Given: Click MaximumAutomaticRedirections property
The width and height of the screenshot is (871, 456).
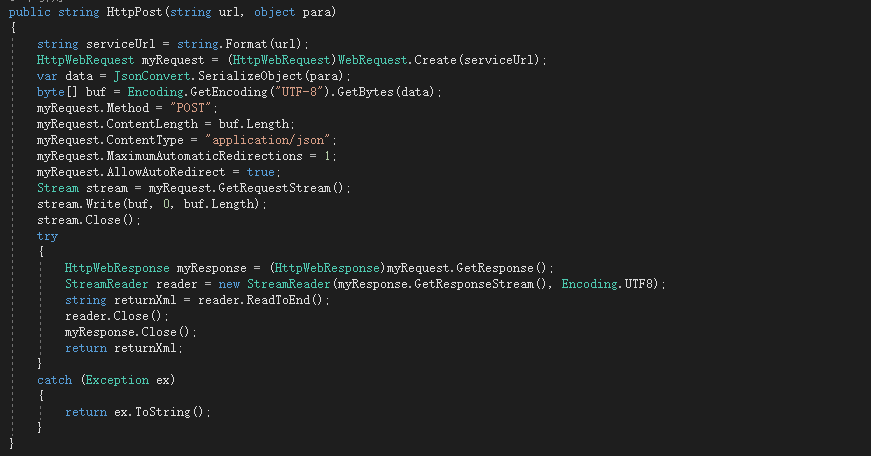Looking at the screenshot, I should (204, 156).
